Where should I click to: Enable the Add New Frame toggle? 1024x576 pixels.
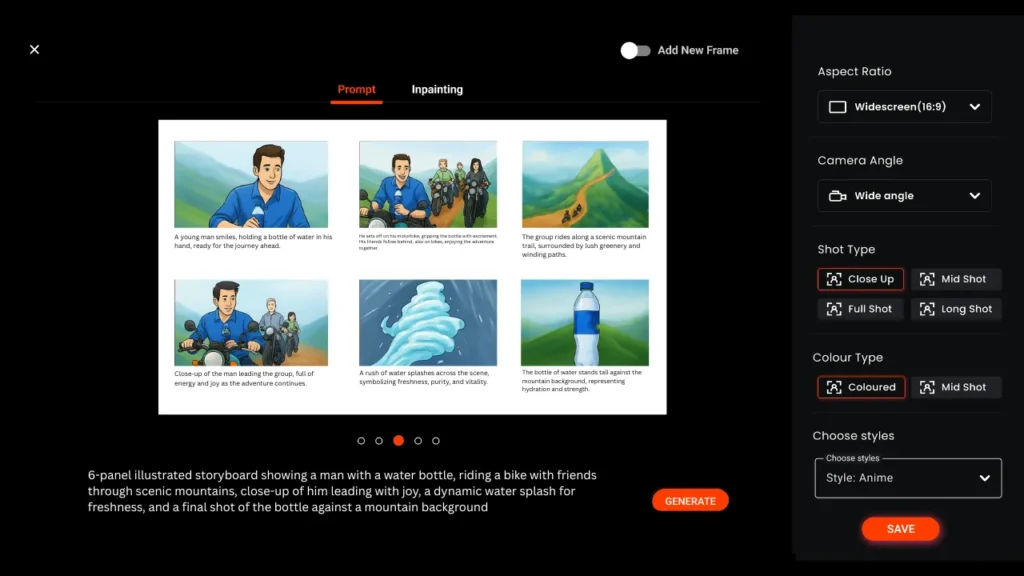(x=636, y=48)
